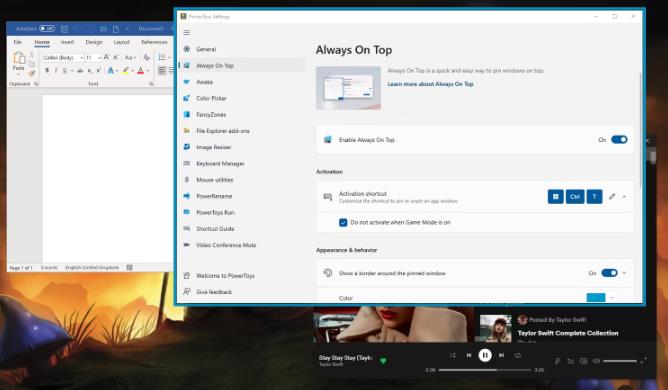This screenshot has width=668, height=390.
Task: Click the Format Painter icon in Word
Action: click(32, 74)
